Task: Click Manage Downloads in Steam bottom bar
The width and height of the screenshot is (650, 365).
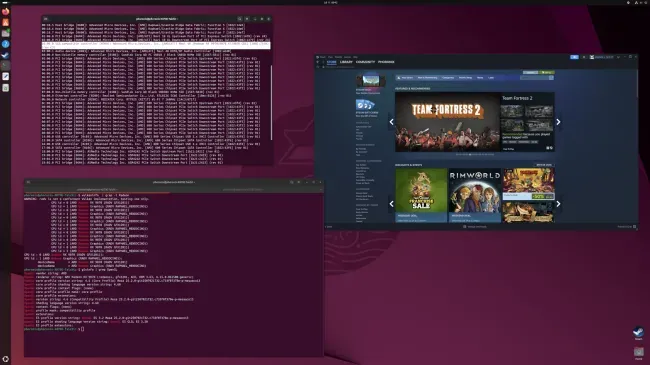Action: (475, 227)
